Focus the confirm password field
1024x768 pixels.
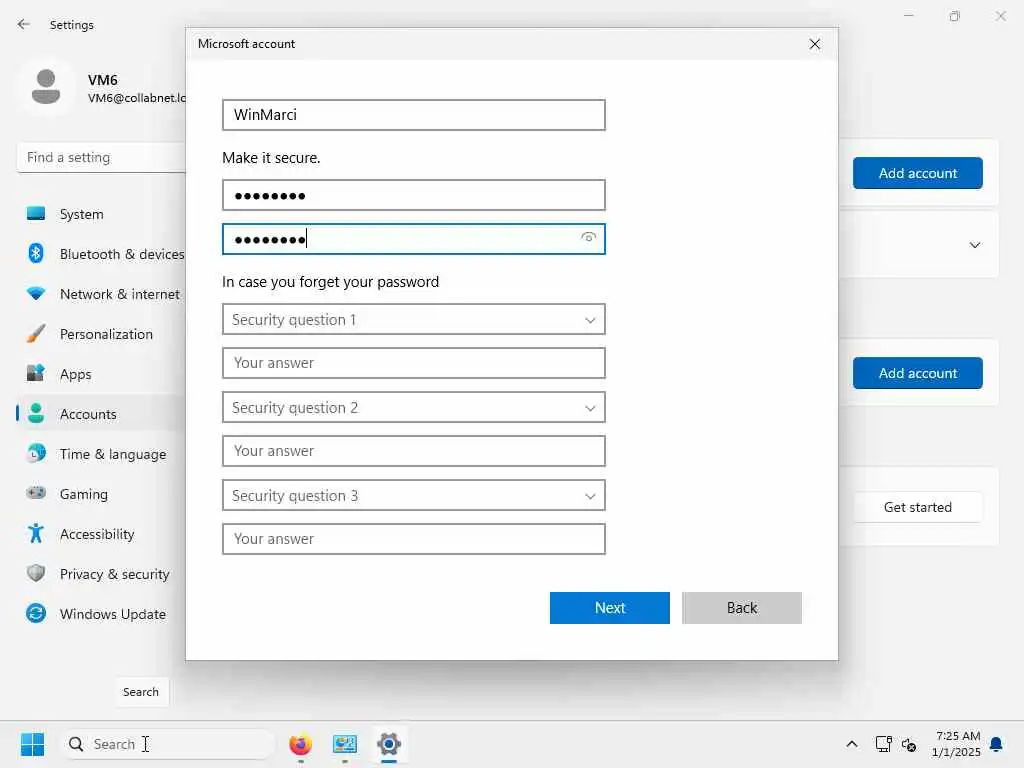pos(413,238)
